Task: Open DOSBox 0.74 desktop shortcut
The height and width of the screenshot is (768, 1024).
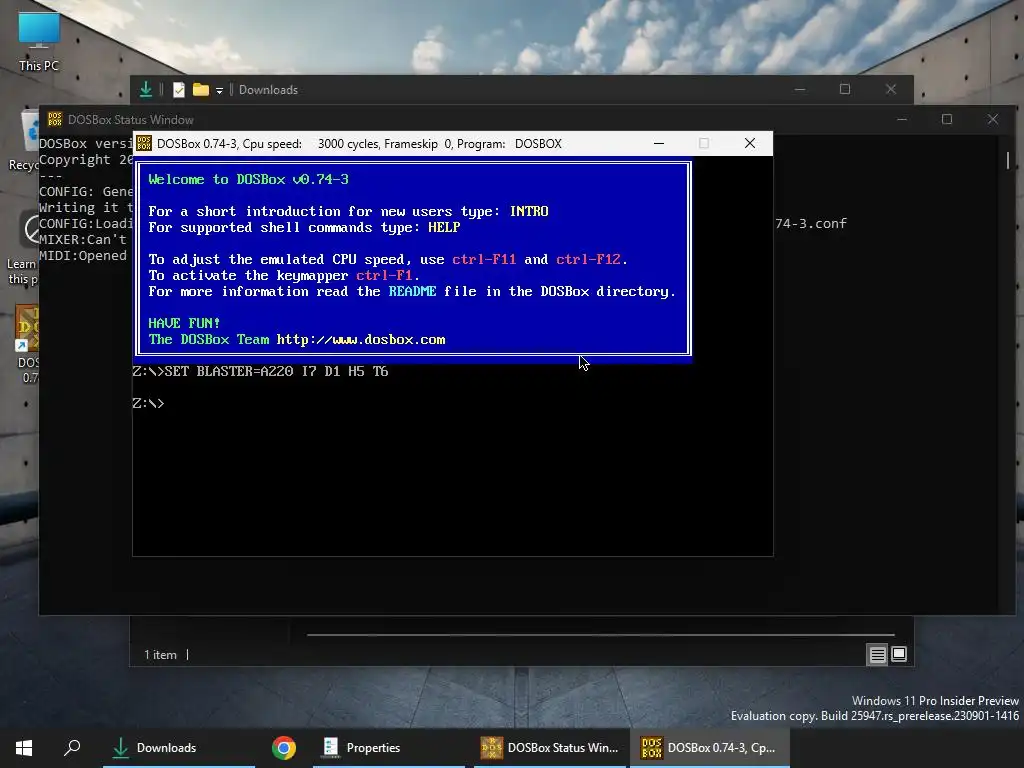Action: [x=27, y=344]
